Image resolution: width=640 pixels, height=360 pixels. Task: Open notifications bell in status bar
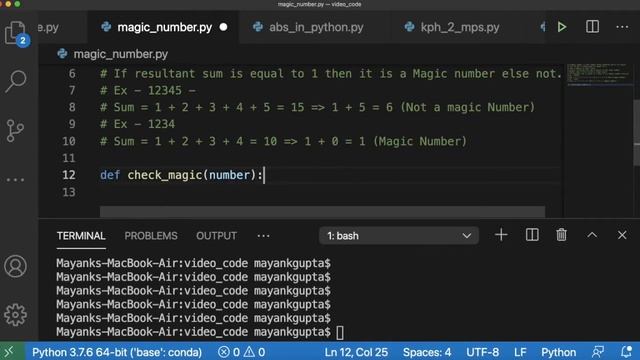(x=627, y=352)
